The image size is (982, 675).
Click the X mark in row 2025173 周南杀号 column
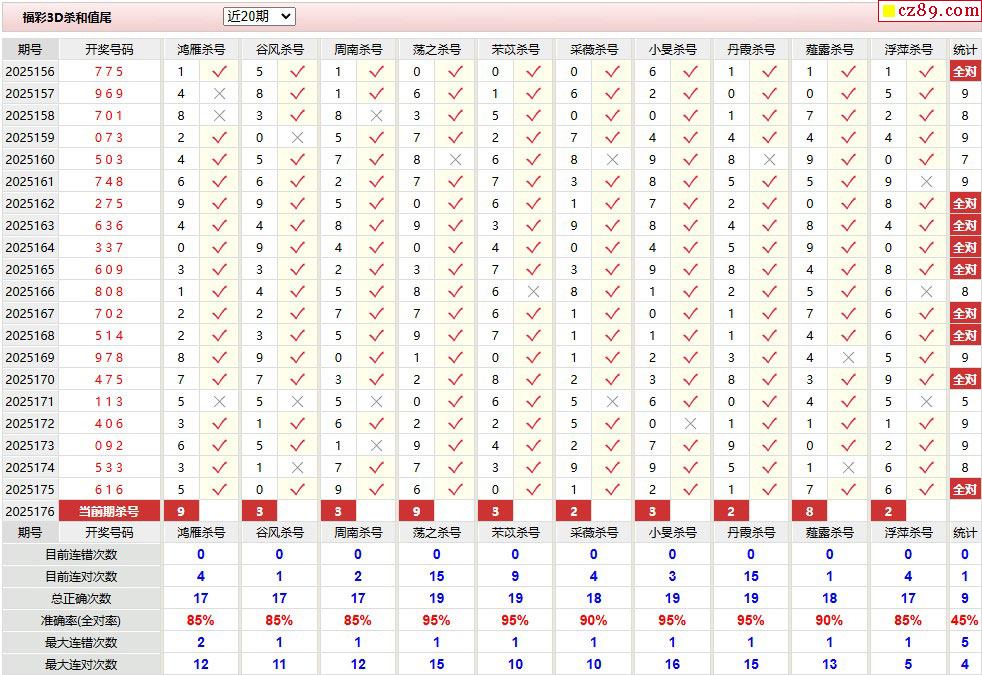pyautogui.click(x=376, y=446)
